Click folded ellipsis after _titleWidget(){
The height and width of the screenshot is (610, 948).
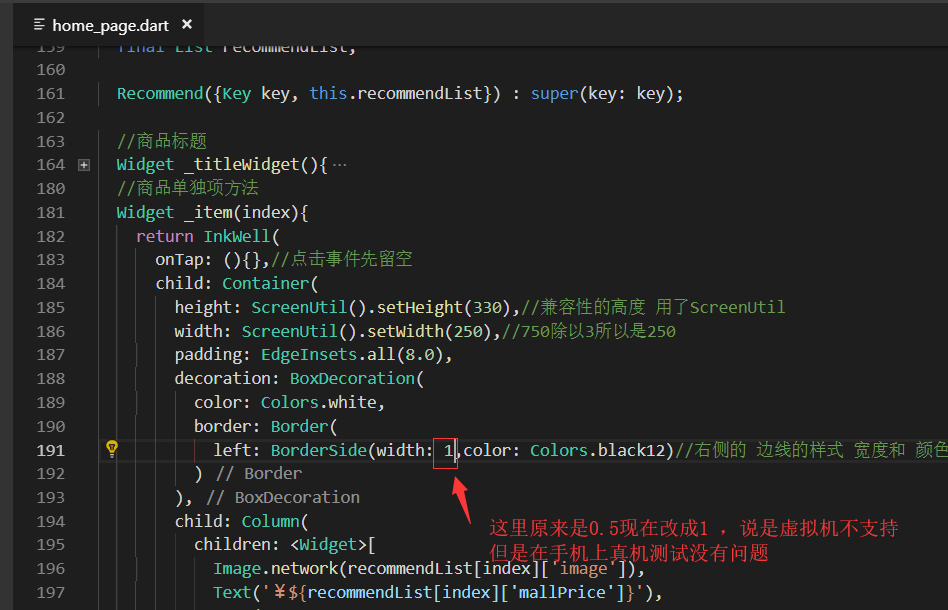pyautogui.click(x=340, y=165)
